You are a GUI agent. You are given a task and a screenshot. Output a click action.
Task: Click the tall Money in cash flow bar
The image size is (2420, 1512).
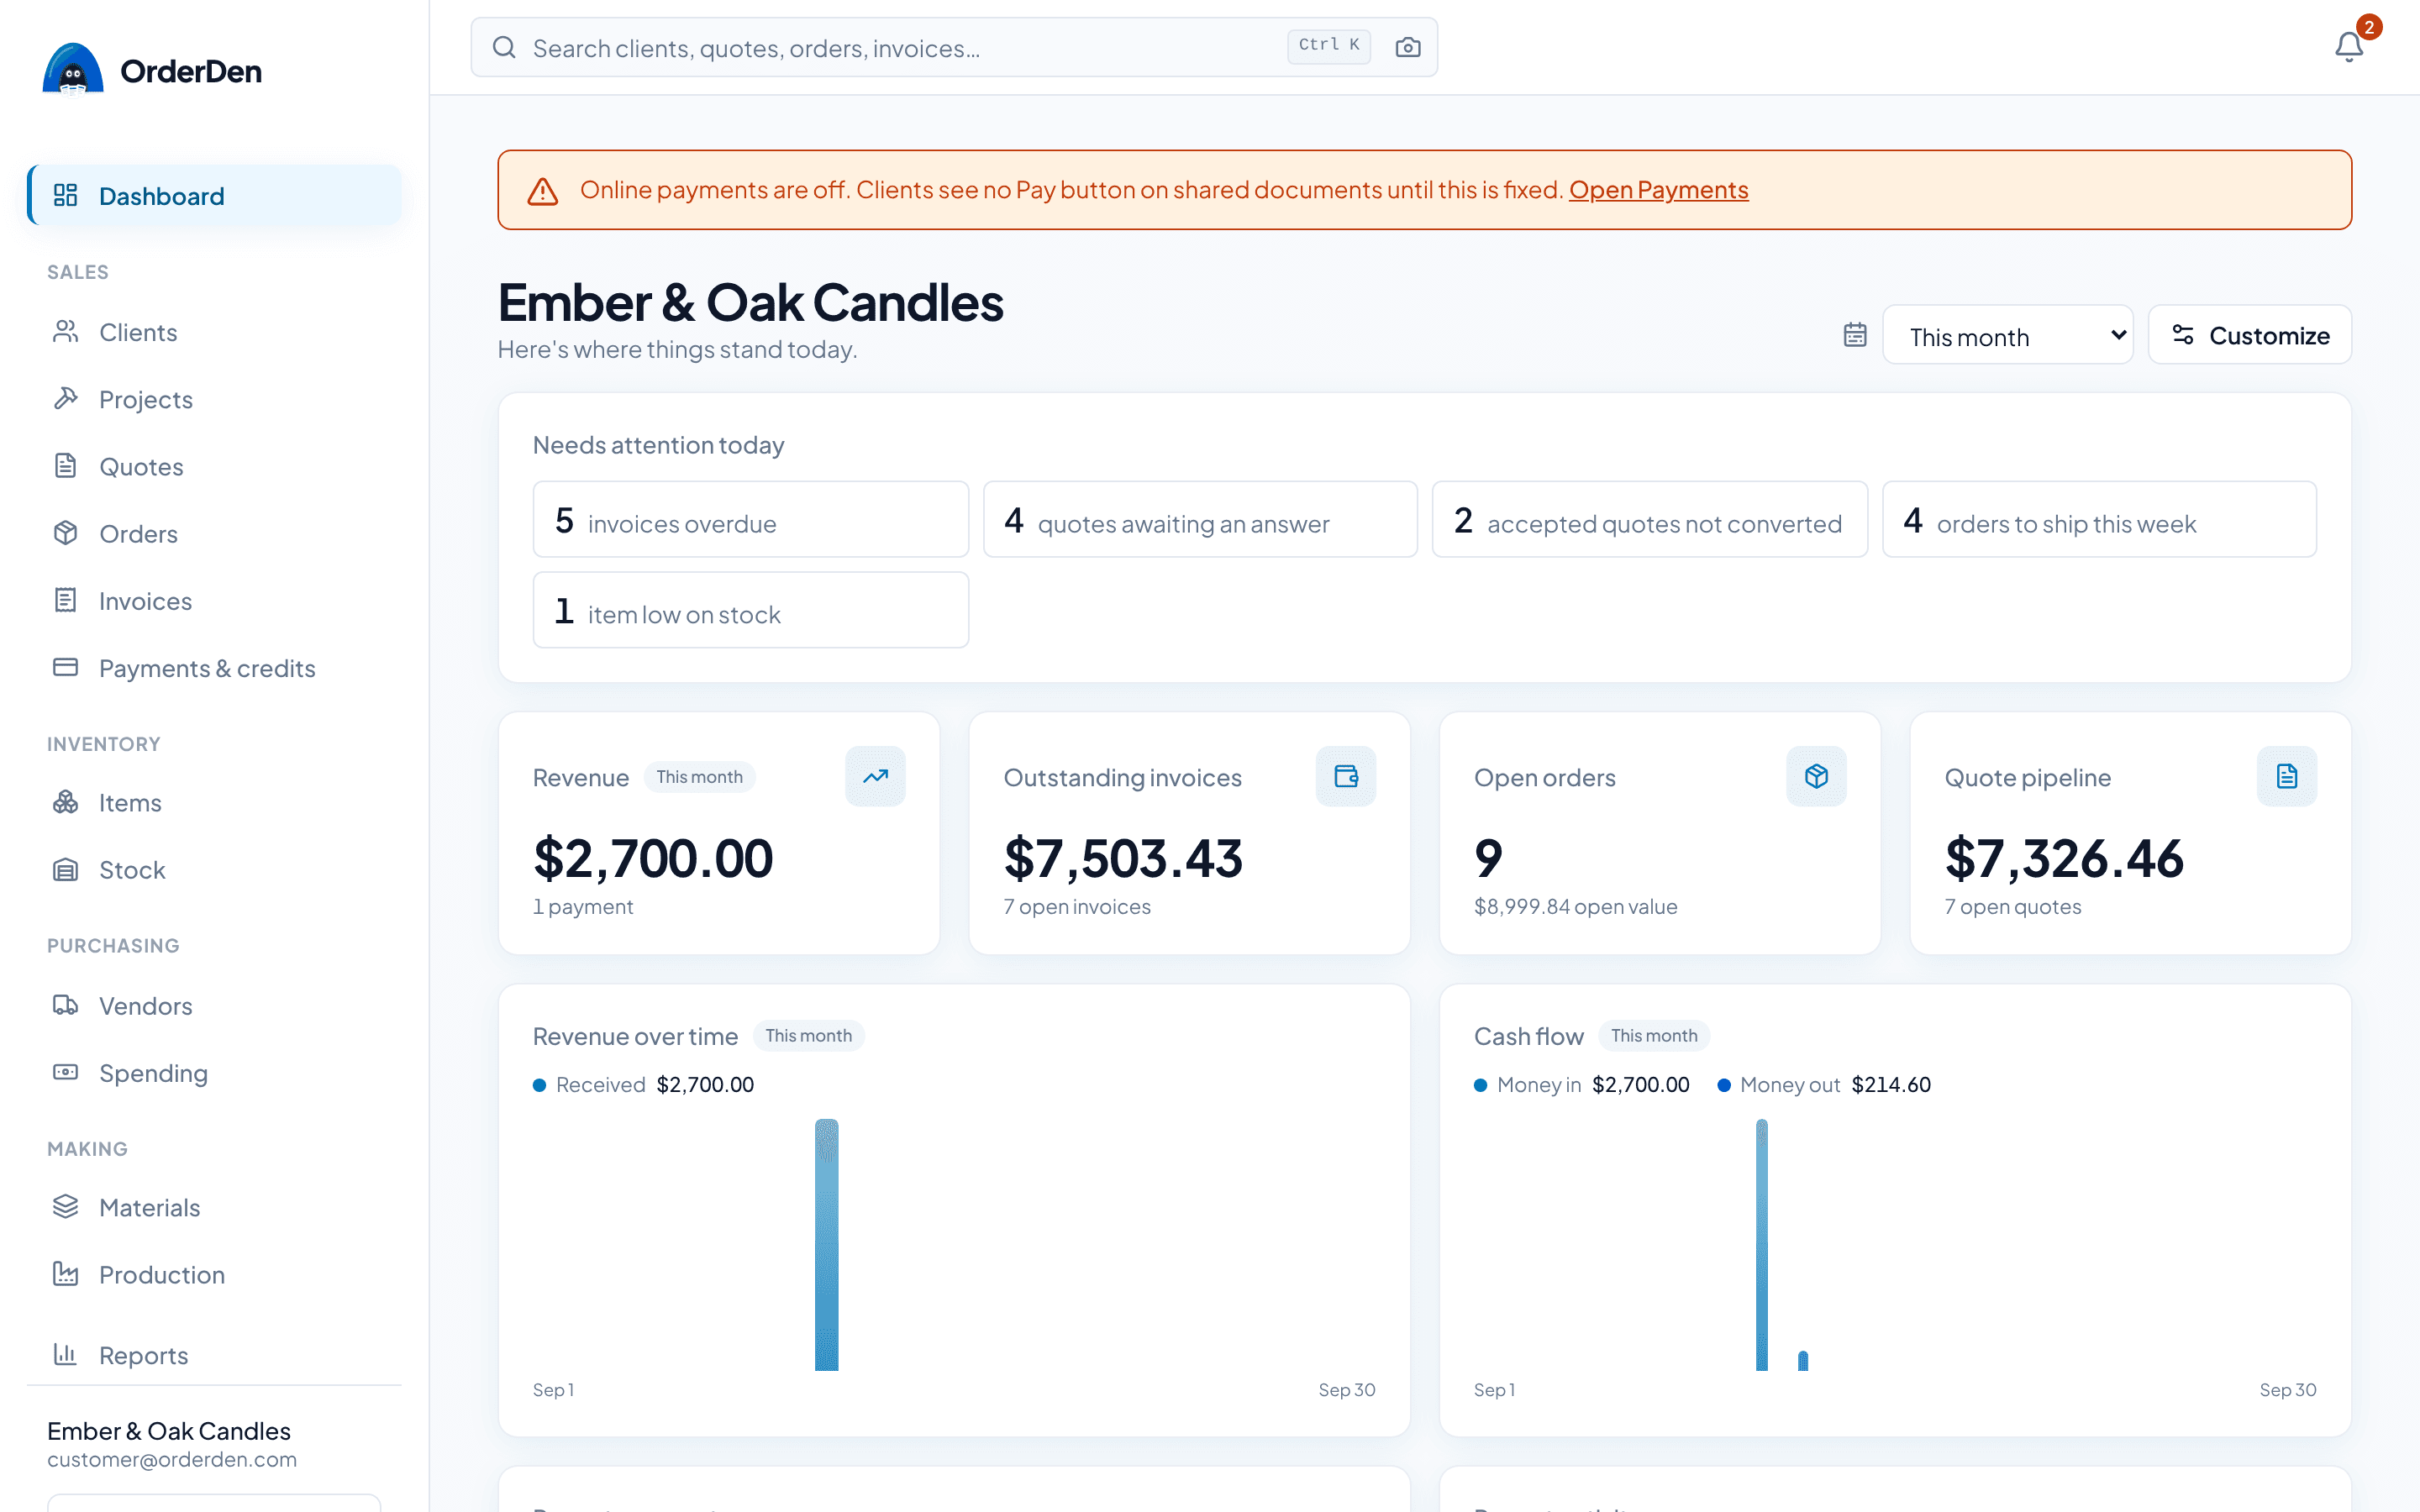coord(1761,1244)
